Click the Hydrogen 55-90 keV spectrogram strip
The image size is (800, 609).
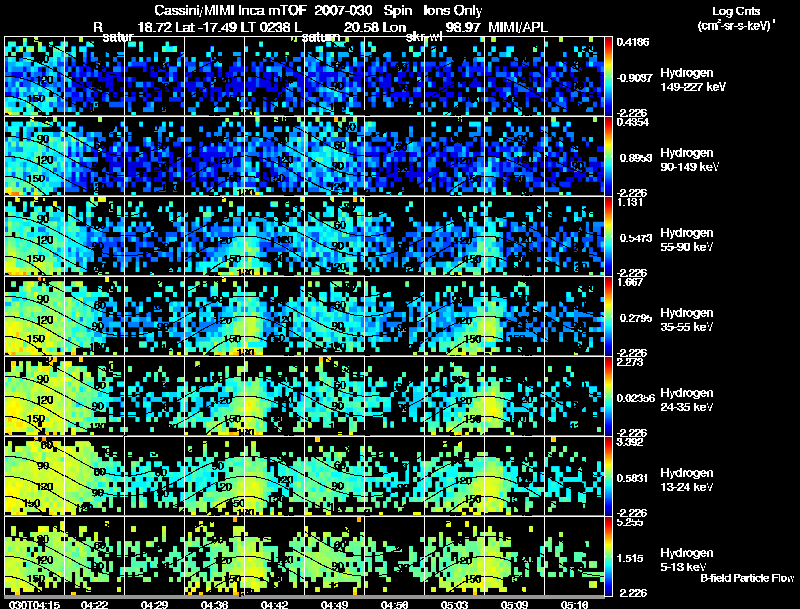pos(304,236)
